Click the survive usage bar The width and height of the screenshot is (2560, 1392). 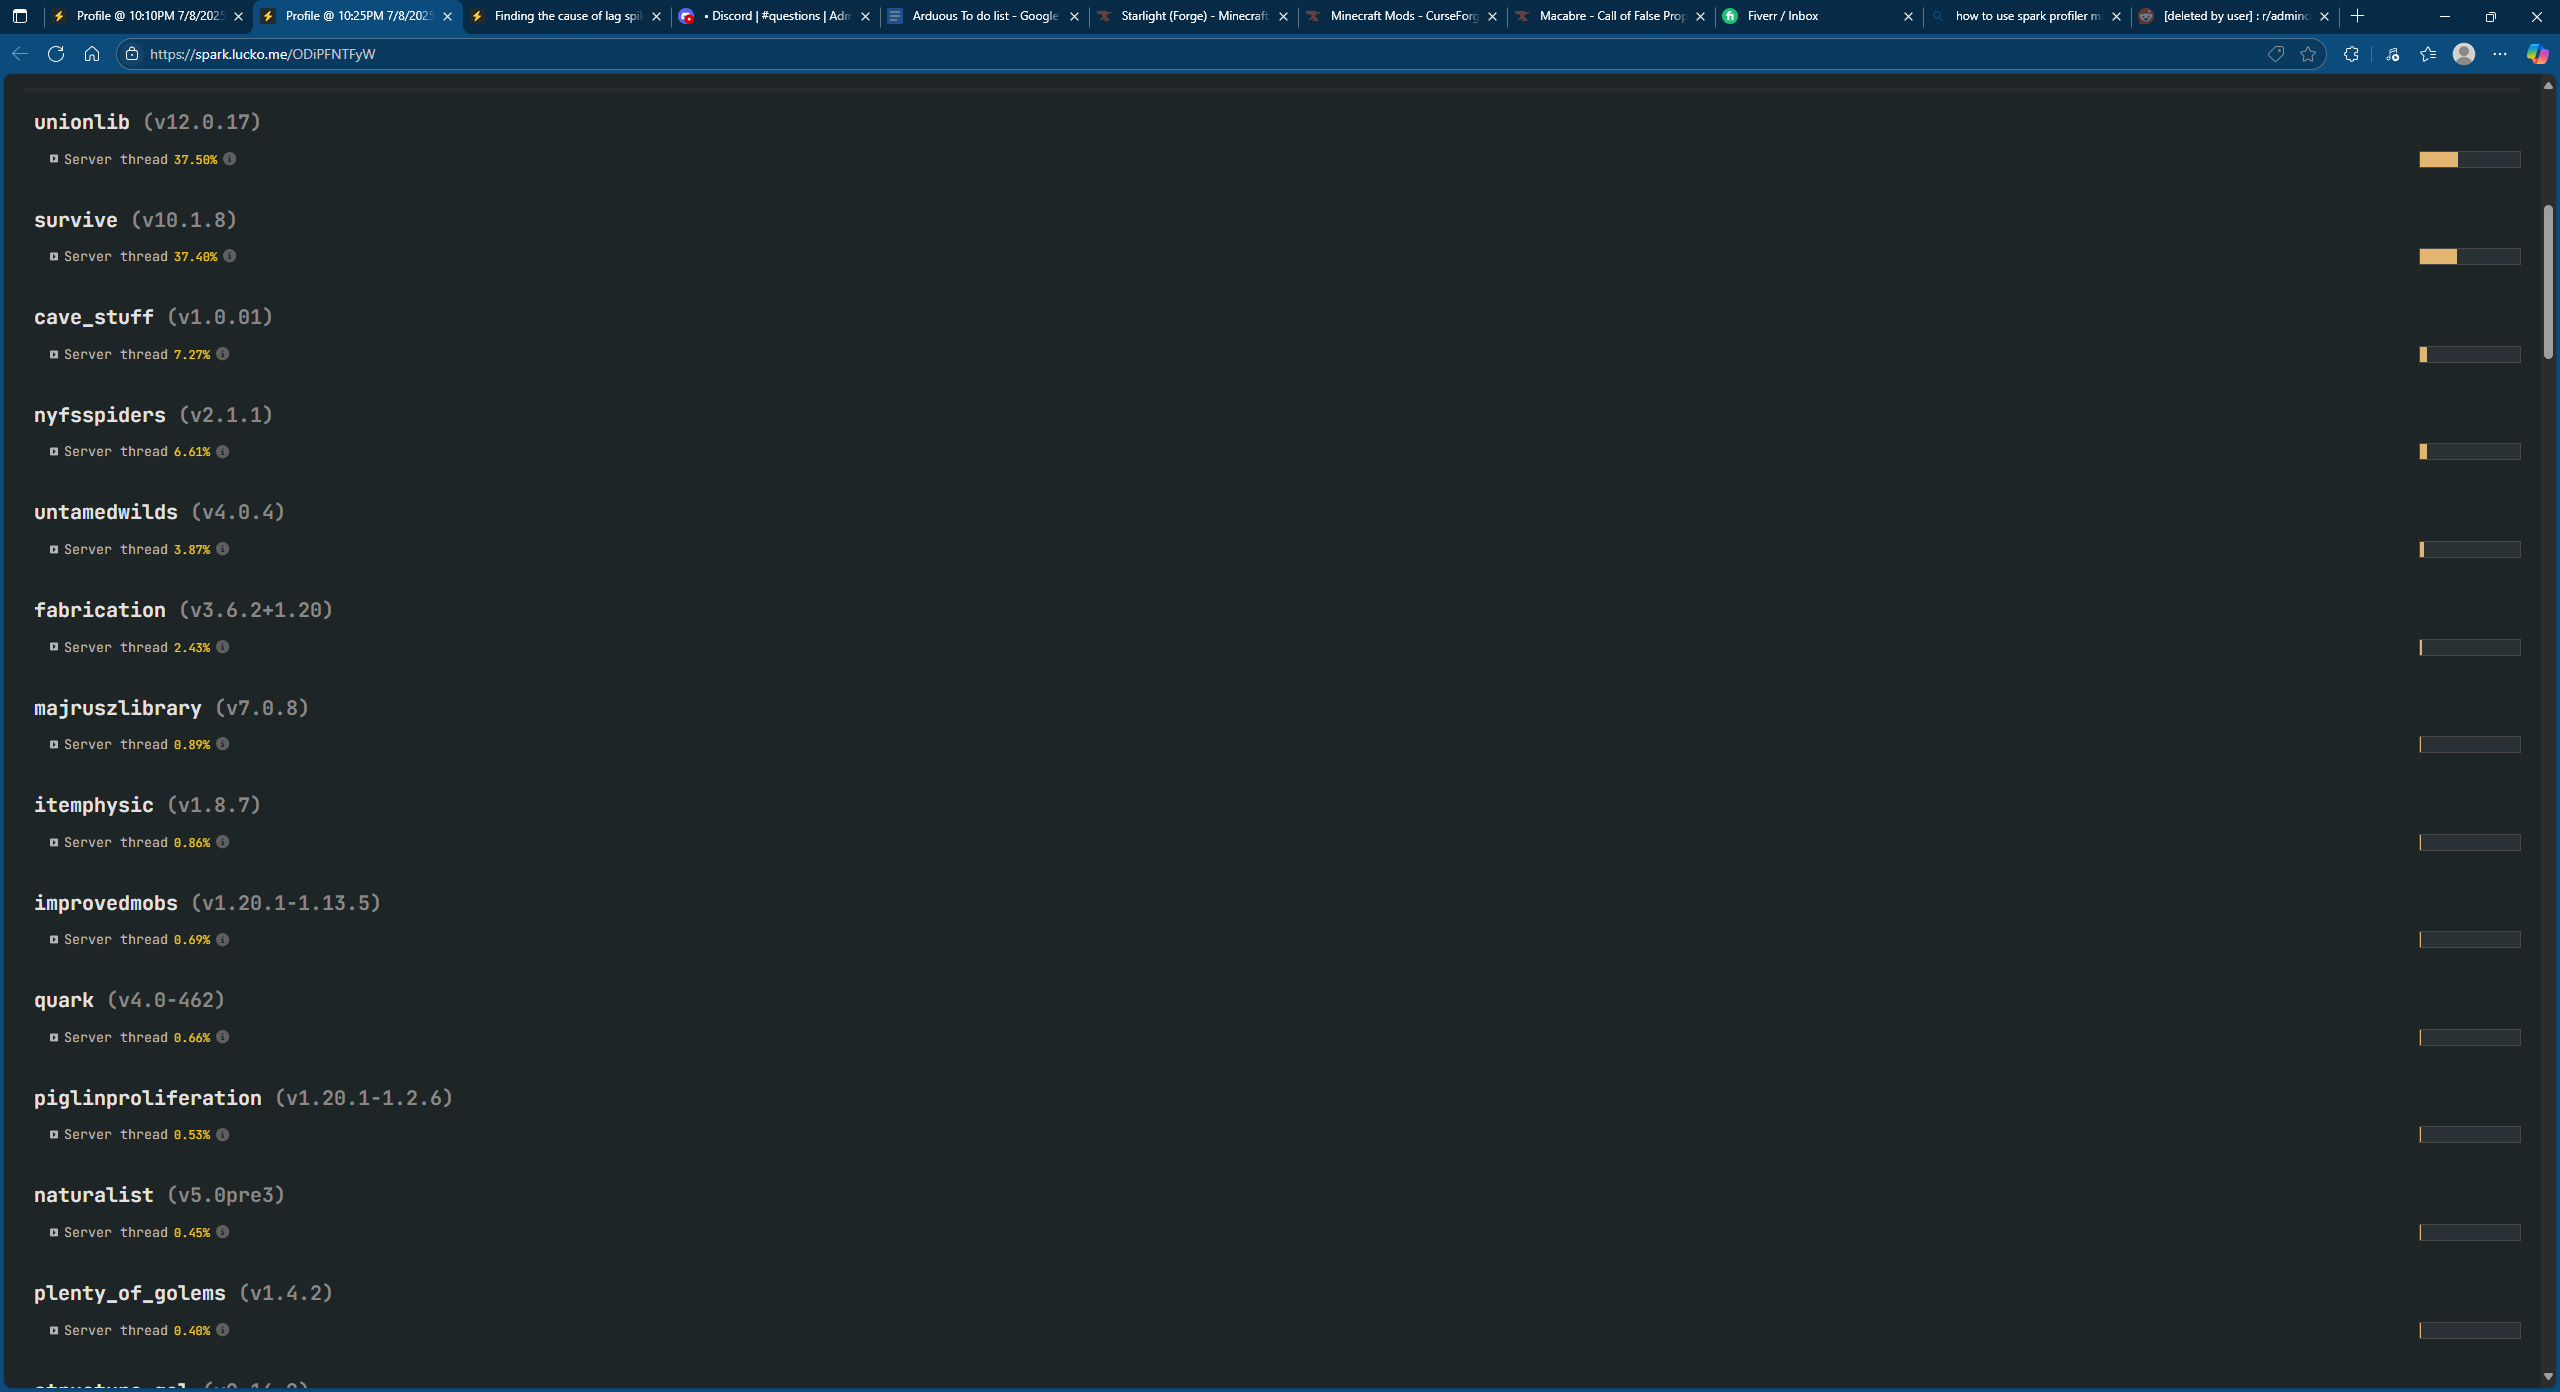click(x=2469, y=256)
